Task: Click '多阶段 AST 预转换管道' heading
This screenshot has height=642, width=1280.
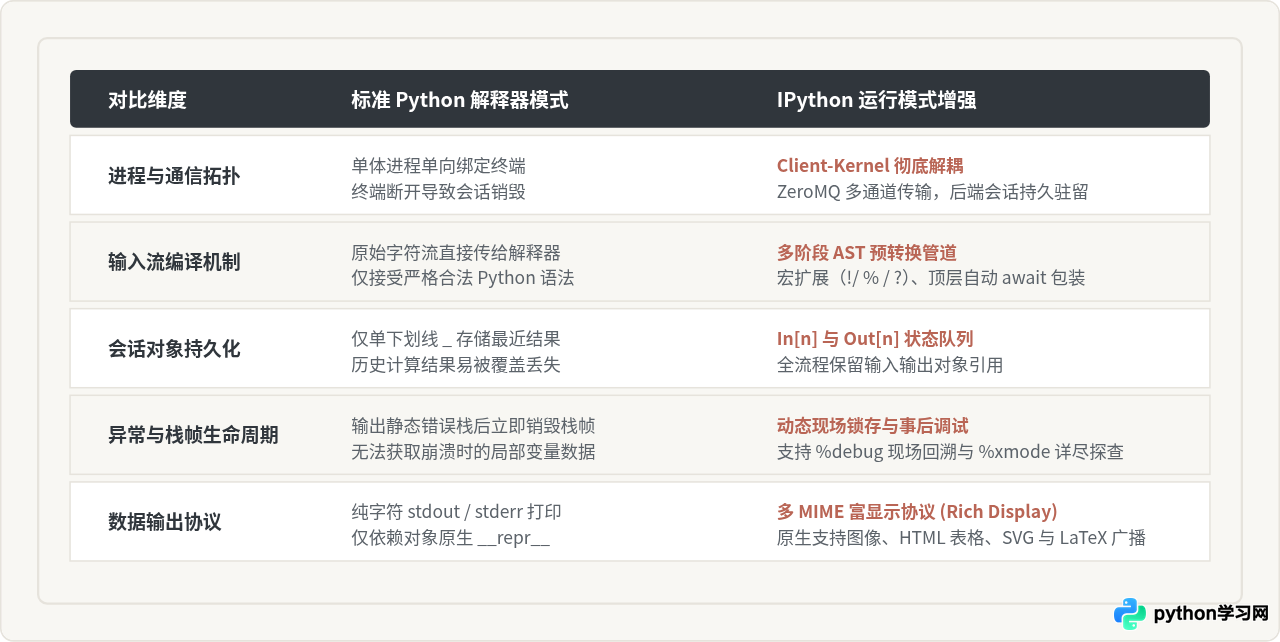Action: click(x=867, y=252)
